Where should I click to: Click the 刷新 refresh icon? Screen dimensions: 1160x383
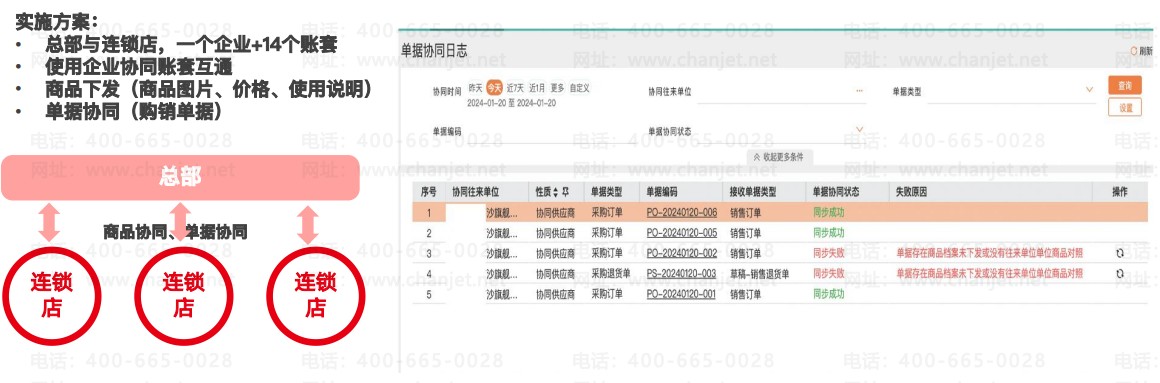pos(1133,51)
